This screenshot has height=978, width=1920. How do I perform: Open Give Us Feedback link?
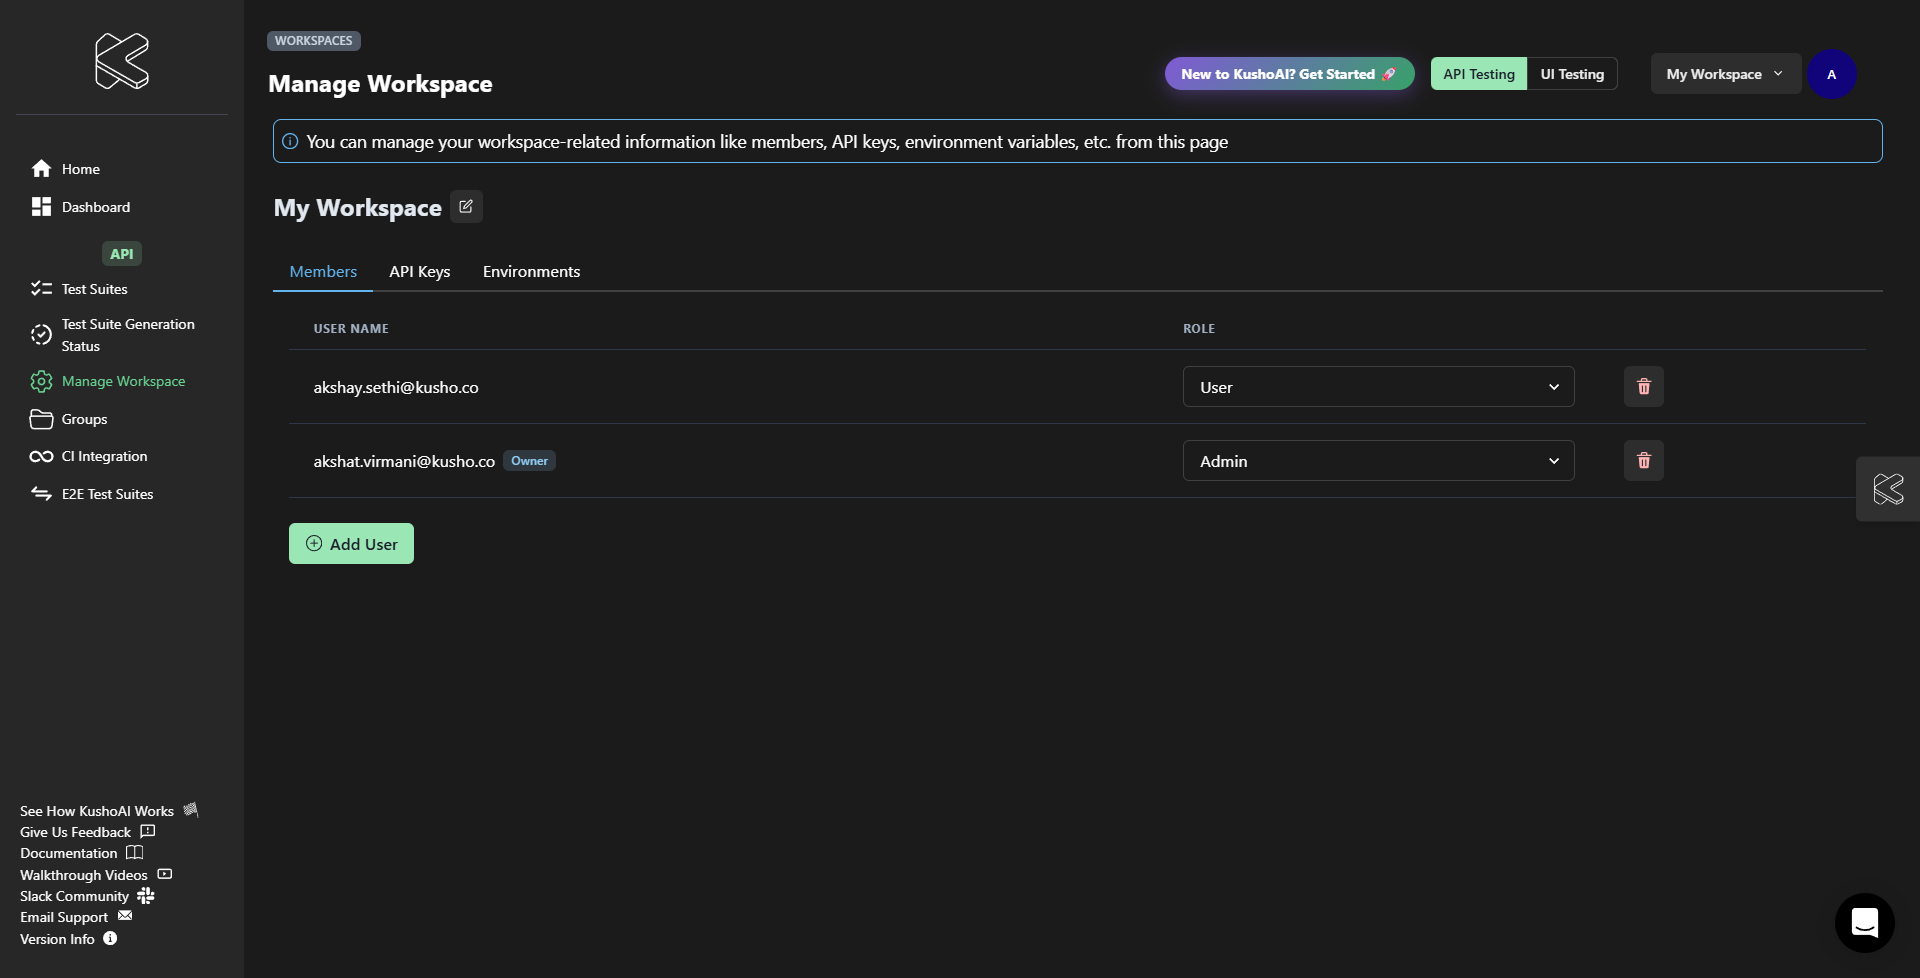pos(75,832)
